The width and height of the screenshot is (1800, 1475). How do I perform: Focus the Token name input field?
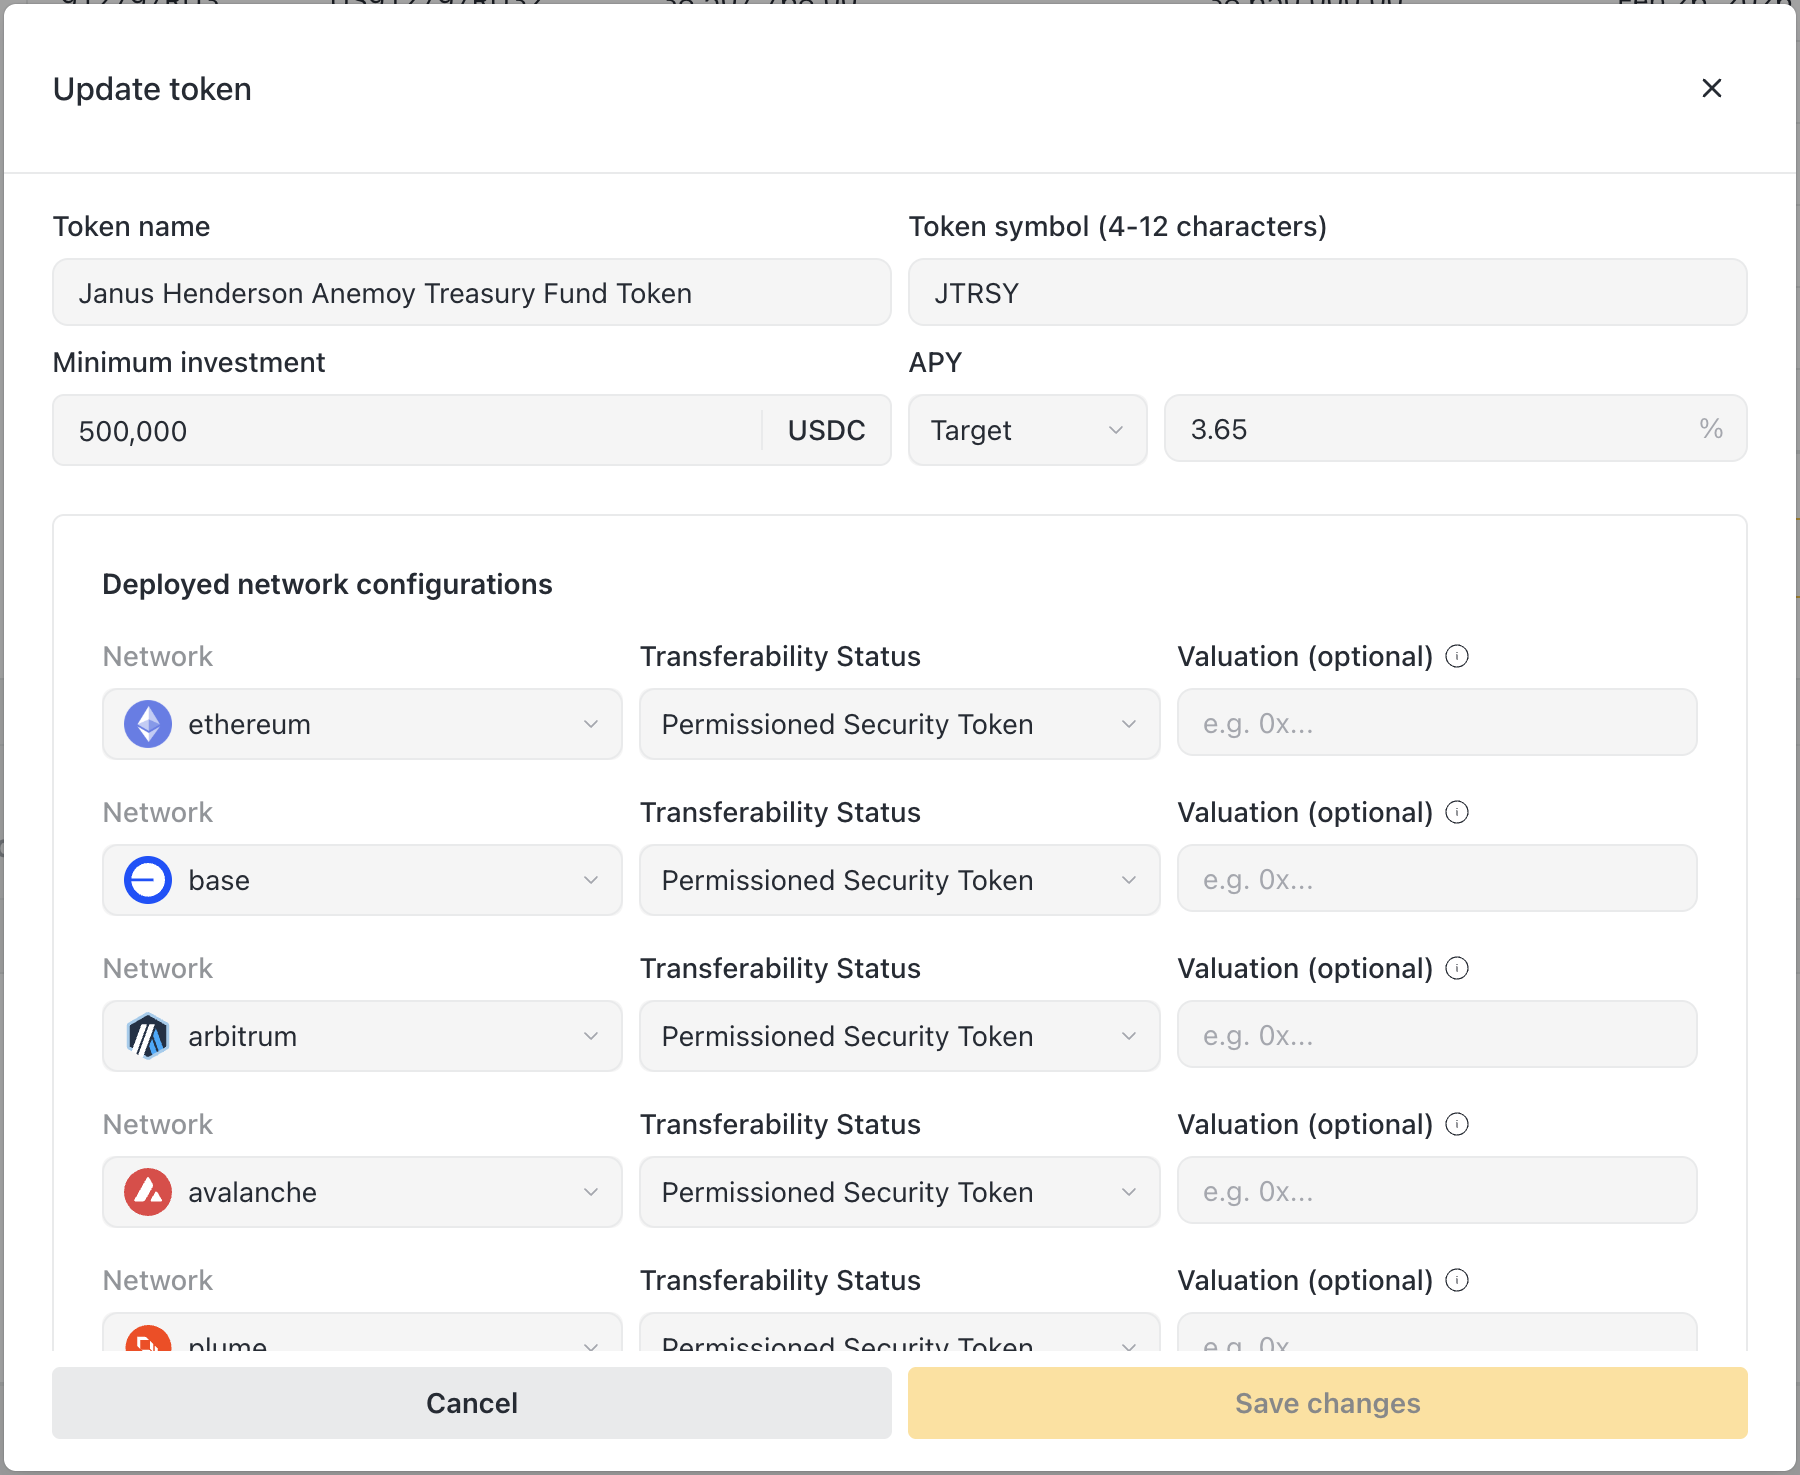click(471, 293)
